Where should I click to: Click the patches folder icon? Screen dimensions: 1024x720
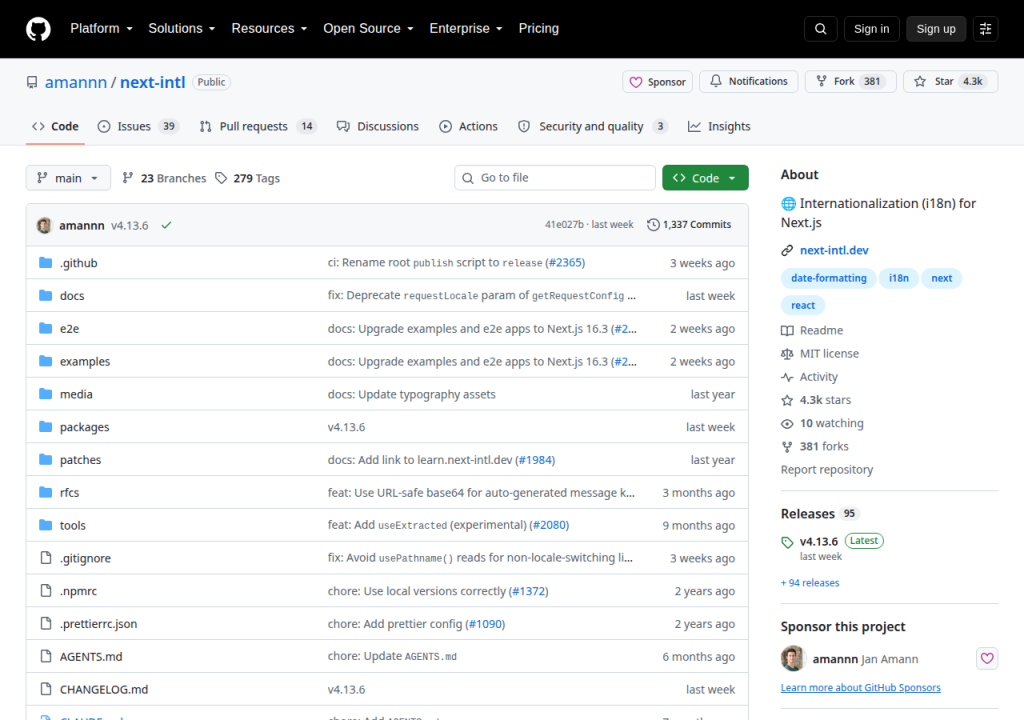click(x=45, y=459)
